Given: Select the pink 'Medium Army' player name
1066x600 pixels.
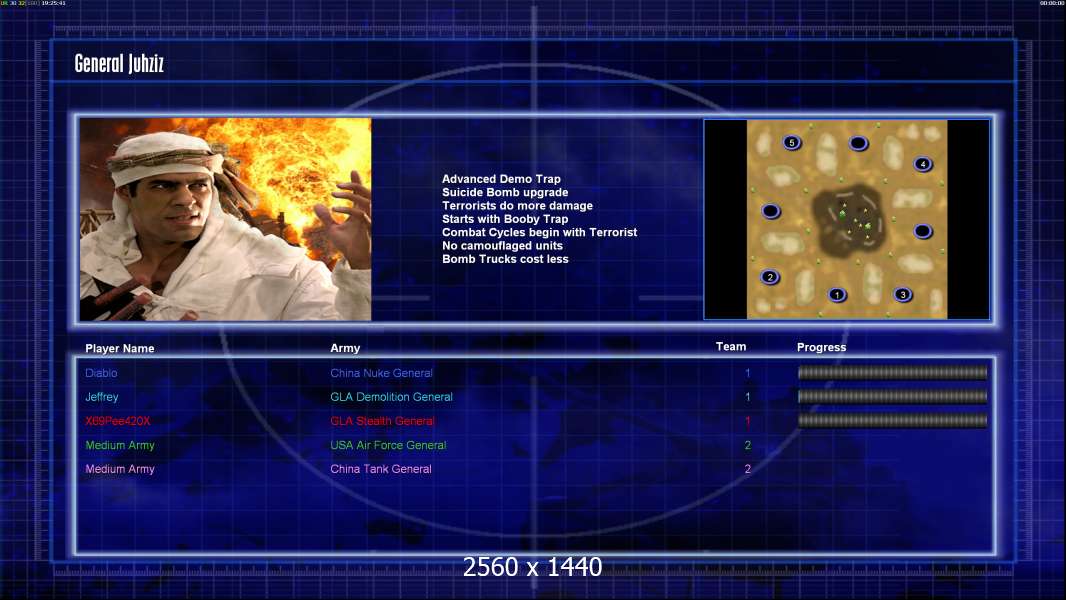Looking at the screenshot, I should (x=120, y=469).
